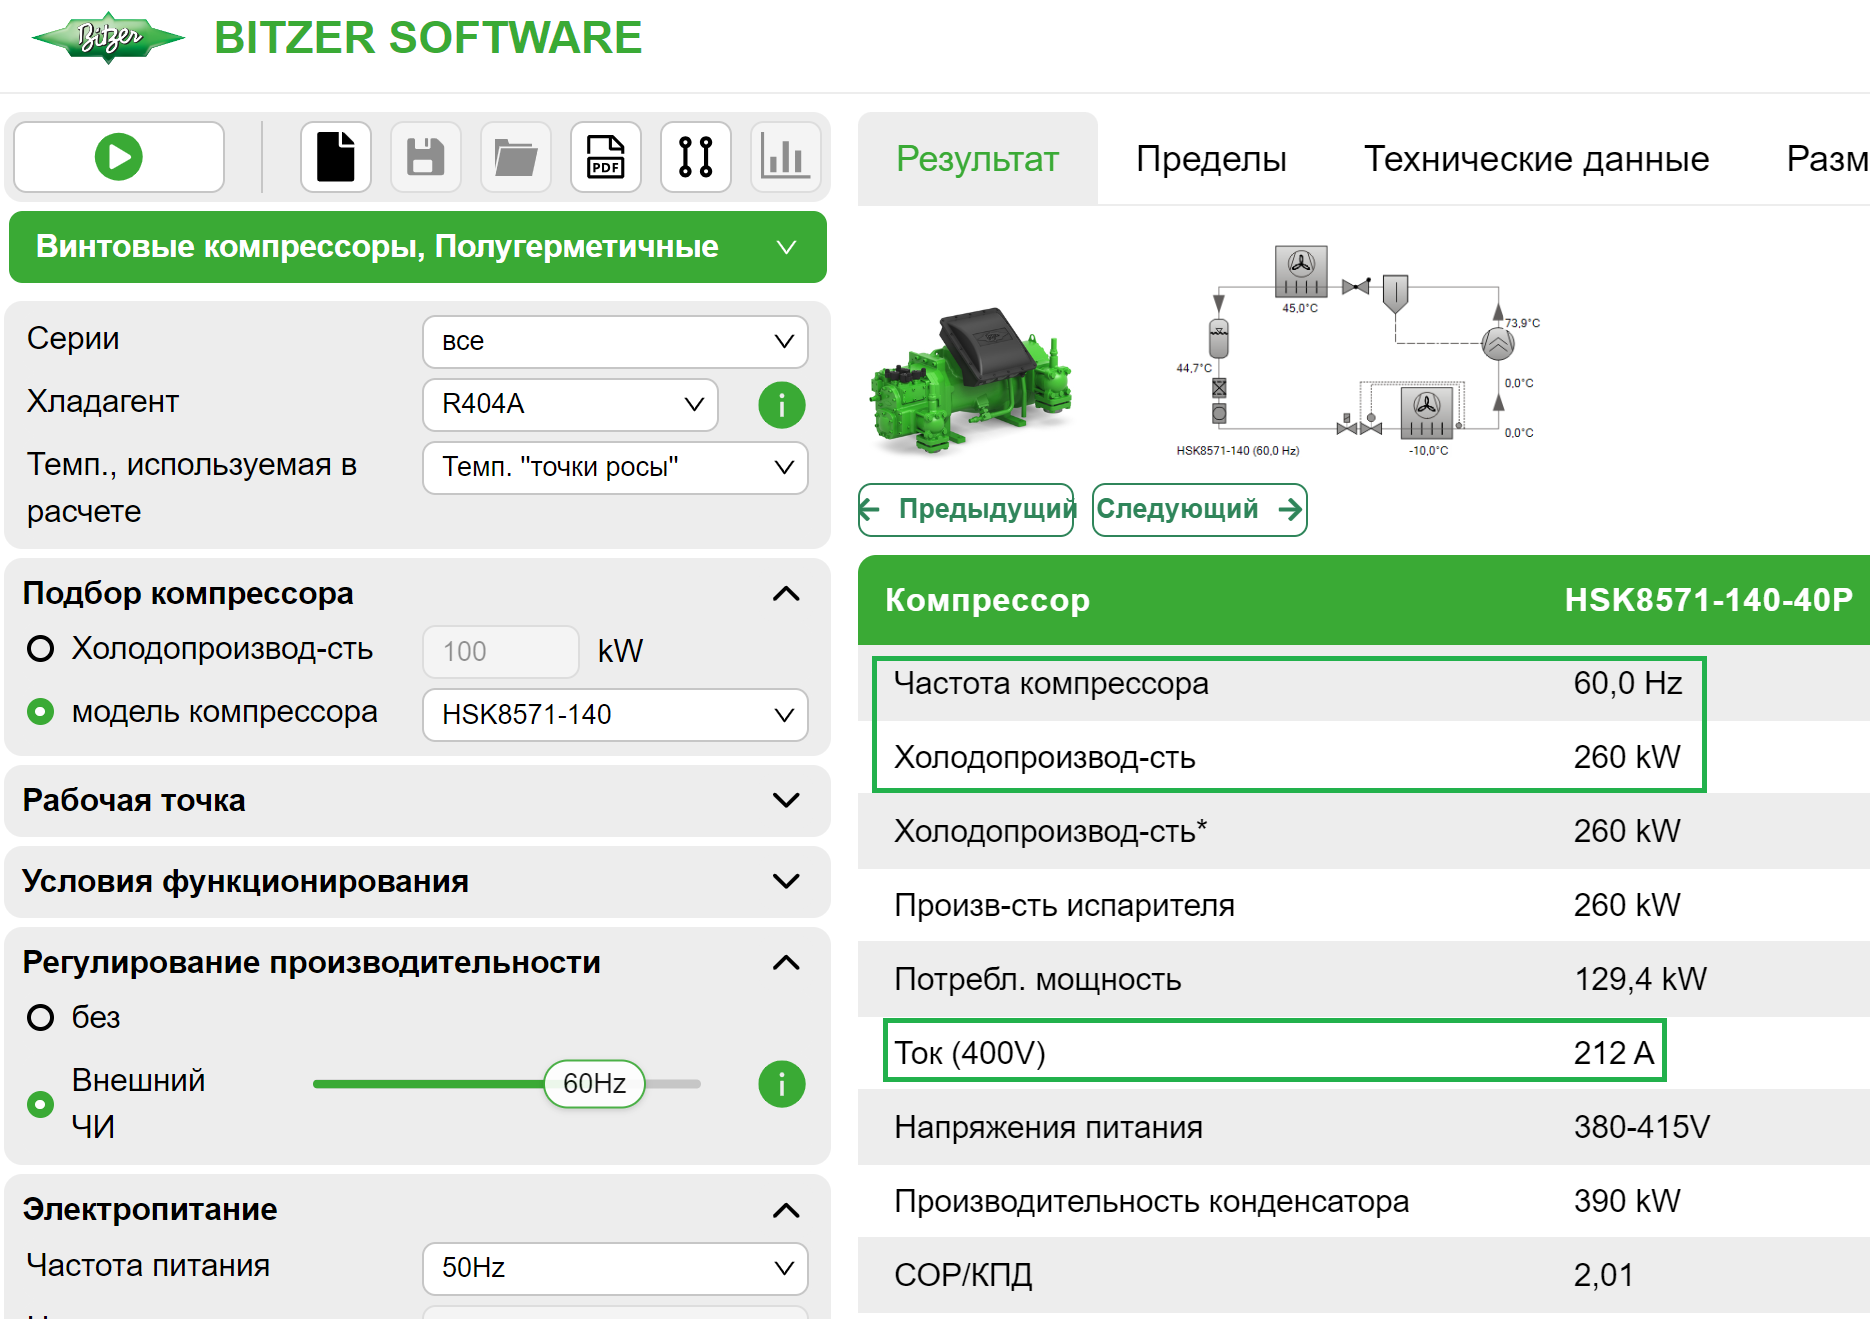
Task: Open a saved project via folder icon
Action: pos(515,157)
